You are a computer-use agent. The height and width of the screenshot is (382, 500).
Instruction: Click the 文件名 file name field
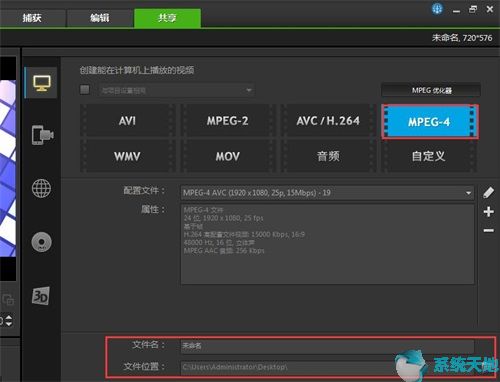tap(327, 346)
